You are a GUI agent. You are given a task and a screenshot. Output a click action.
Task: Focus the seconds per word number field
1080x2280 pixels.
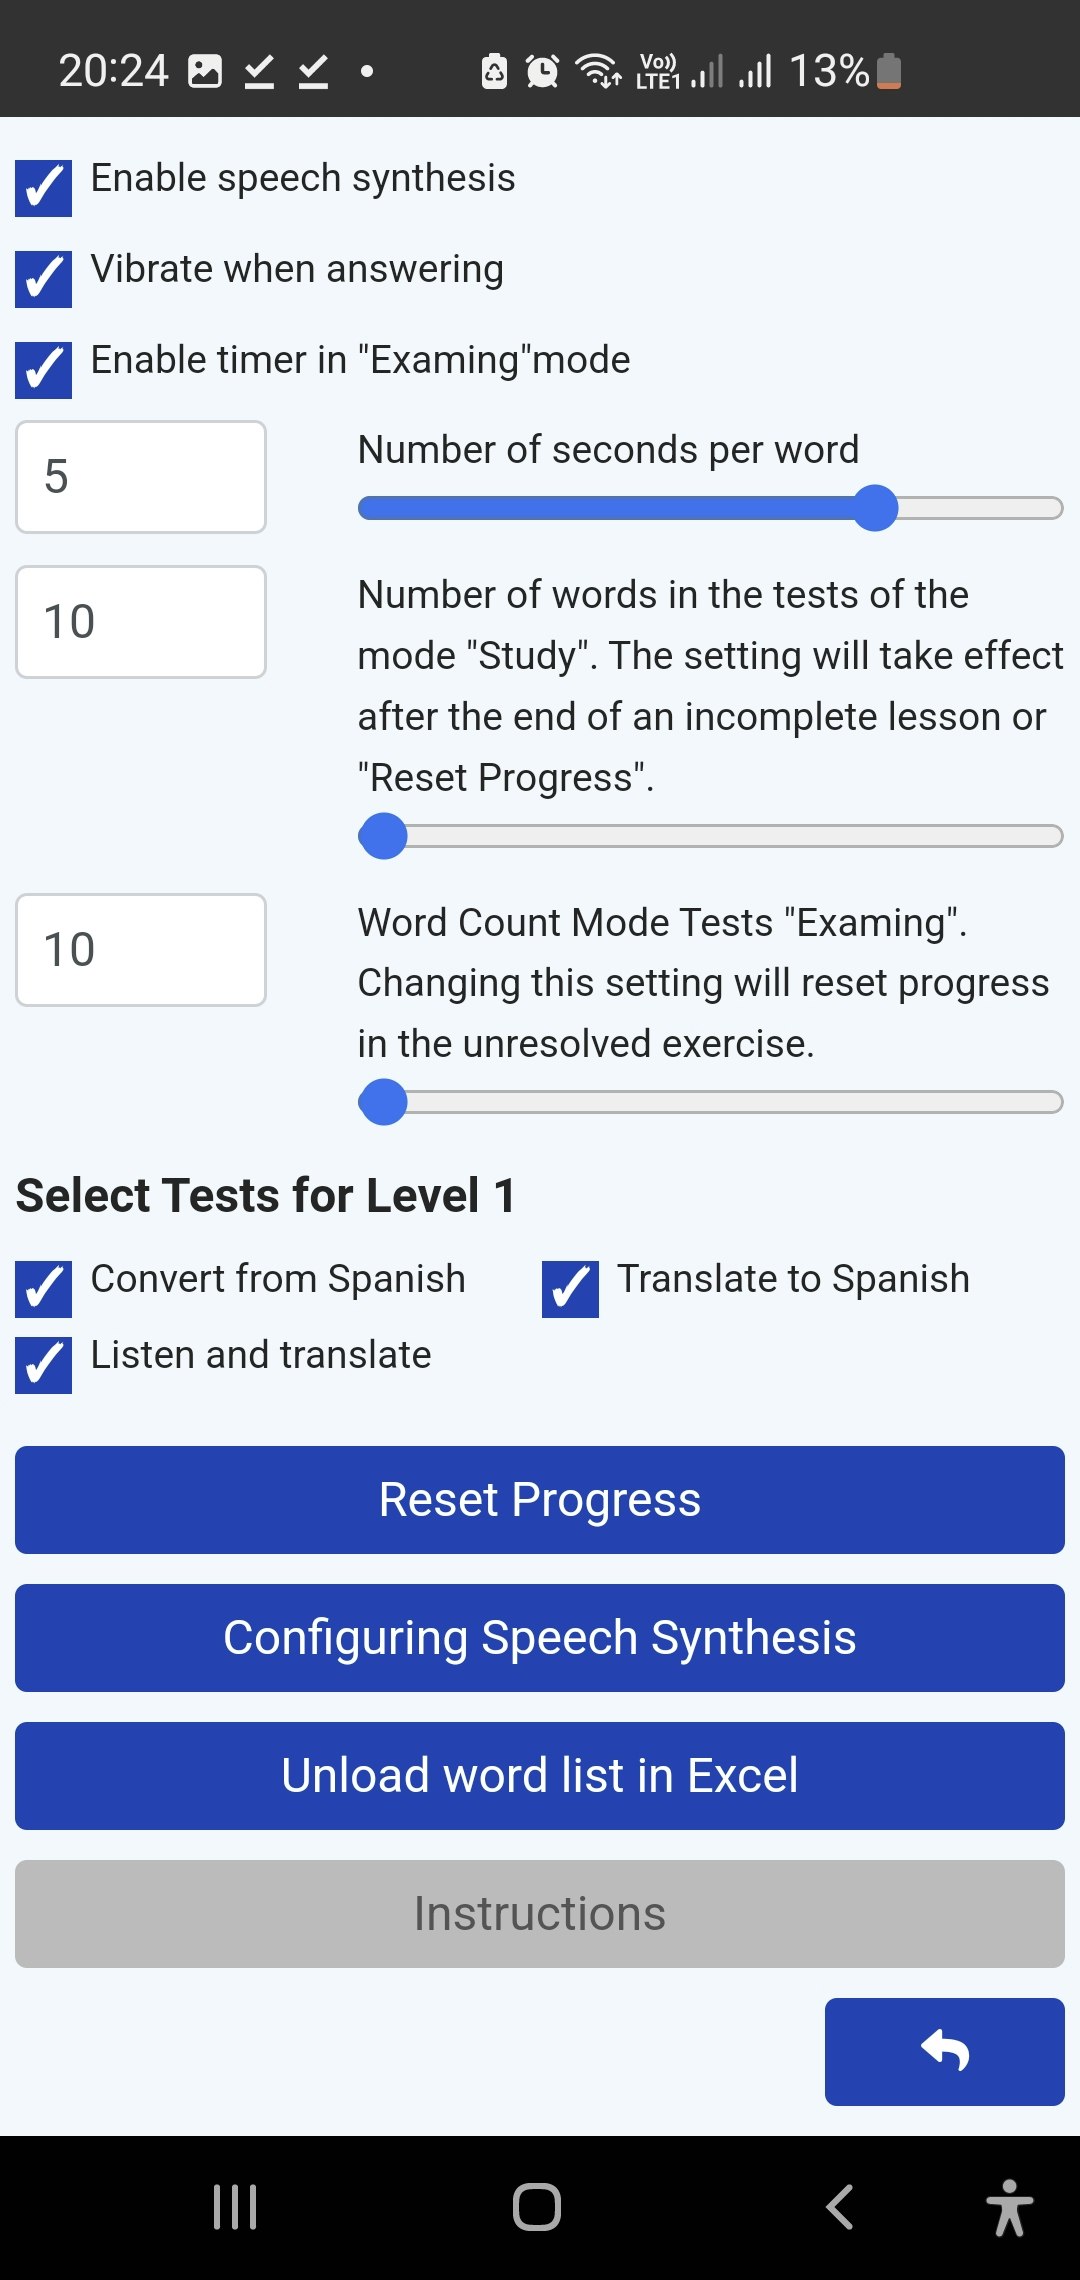(x=141, y=477)
